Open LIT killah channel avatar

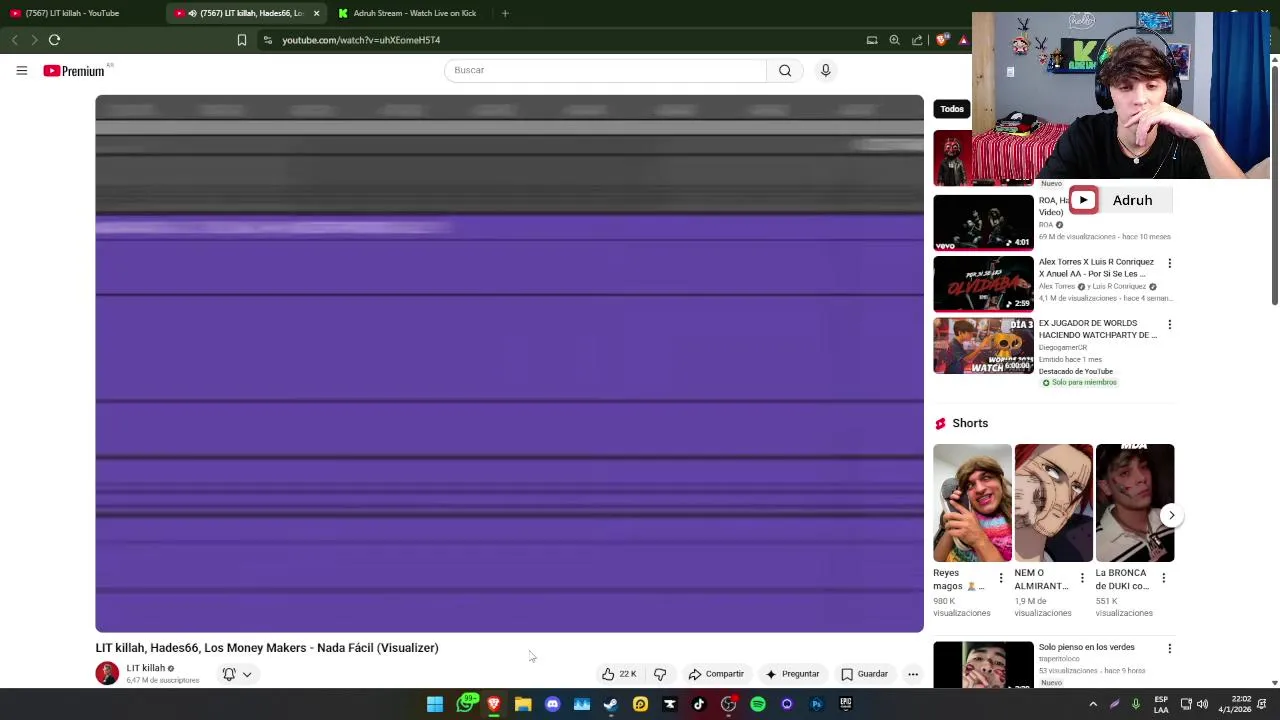[x=107, y=673]
